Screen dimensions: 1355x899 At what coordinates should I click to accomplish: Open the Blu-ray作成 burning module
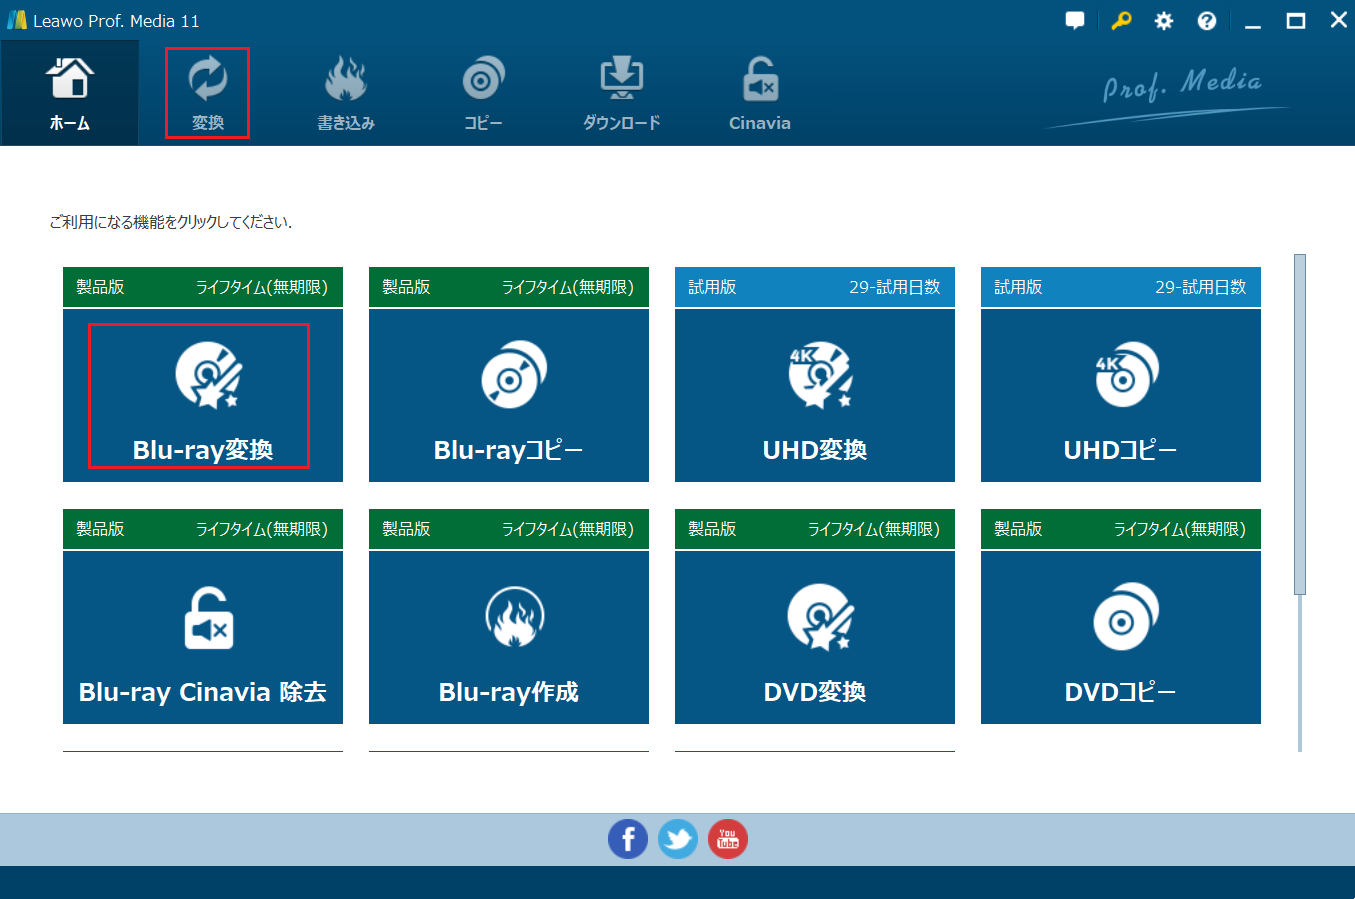click(x=508, y=637)
